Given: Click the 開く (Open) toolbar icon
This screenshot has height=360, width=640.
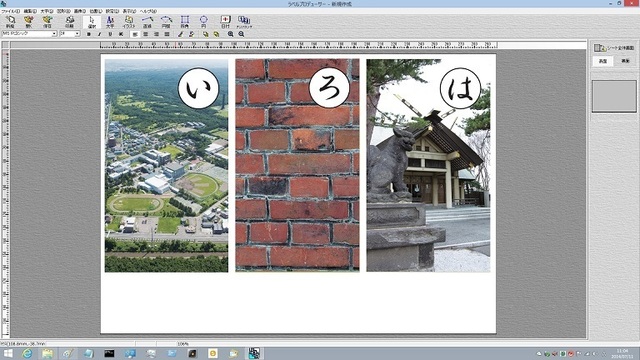Looking at the screenshot, I should [29, 22].
